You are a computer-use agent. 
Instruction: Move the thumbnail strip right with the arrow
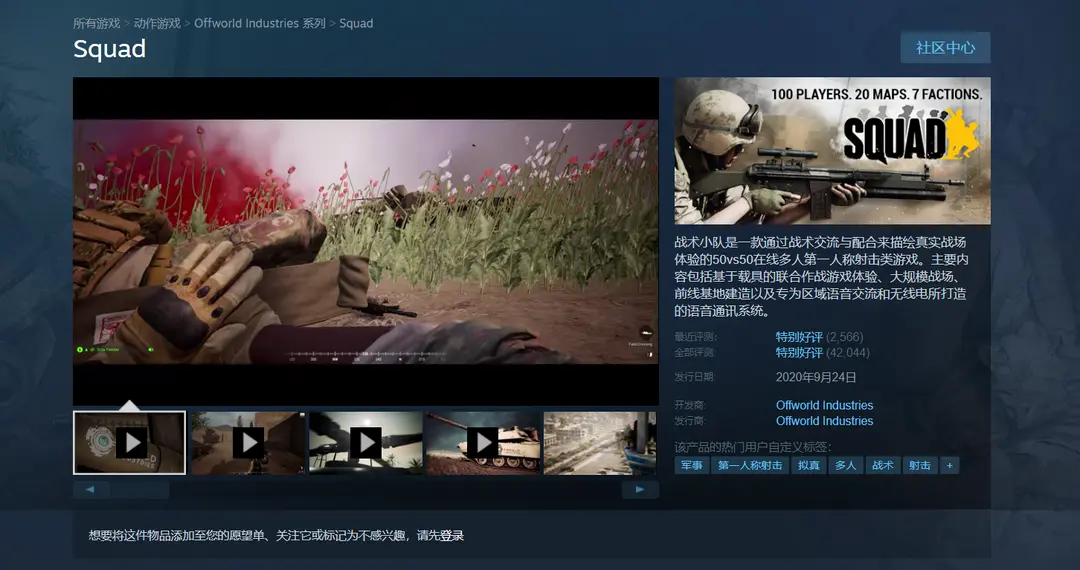(x=640, y=489)
